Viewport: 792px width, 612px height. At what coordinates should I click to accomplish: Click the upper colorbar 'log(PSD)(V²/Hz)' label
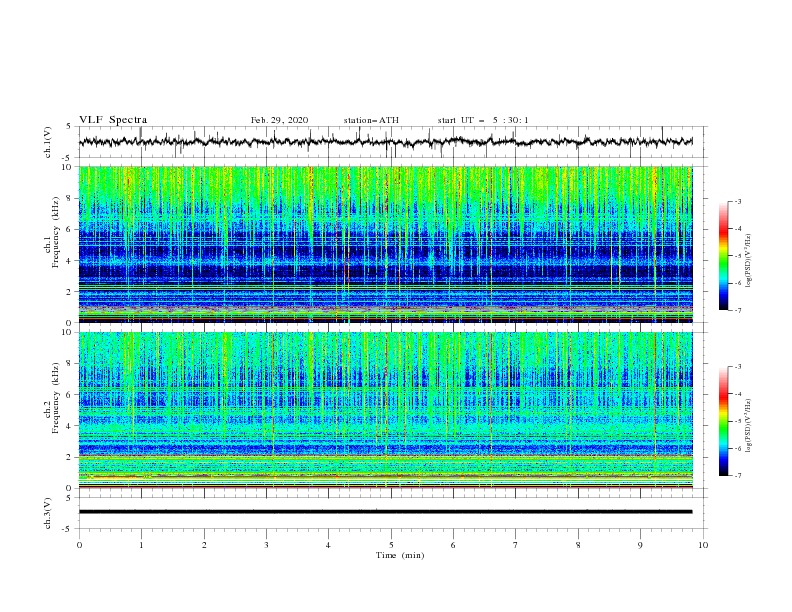coord(749,261)
